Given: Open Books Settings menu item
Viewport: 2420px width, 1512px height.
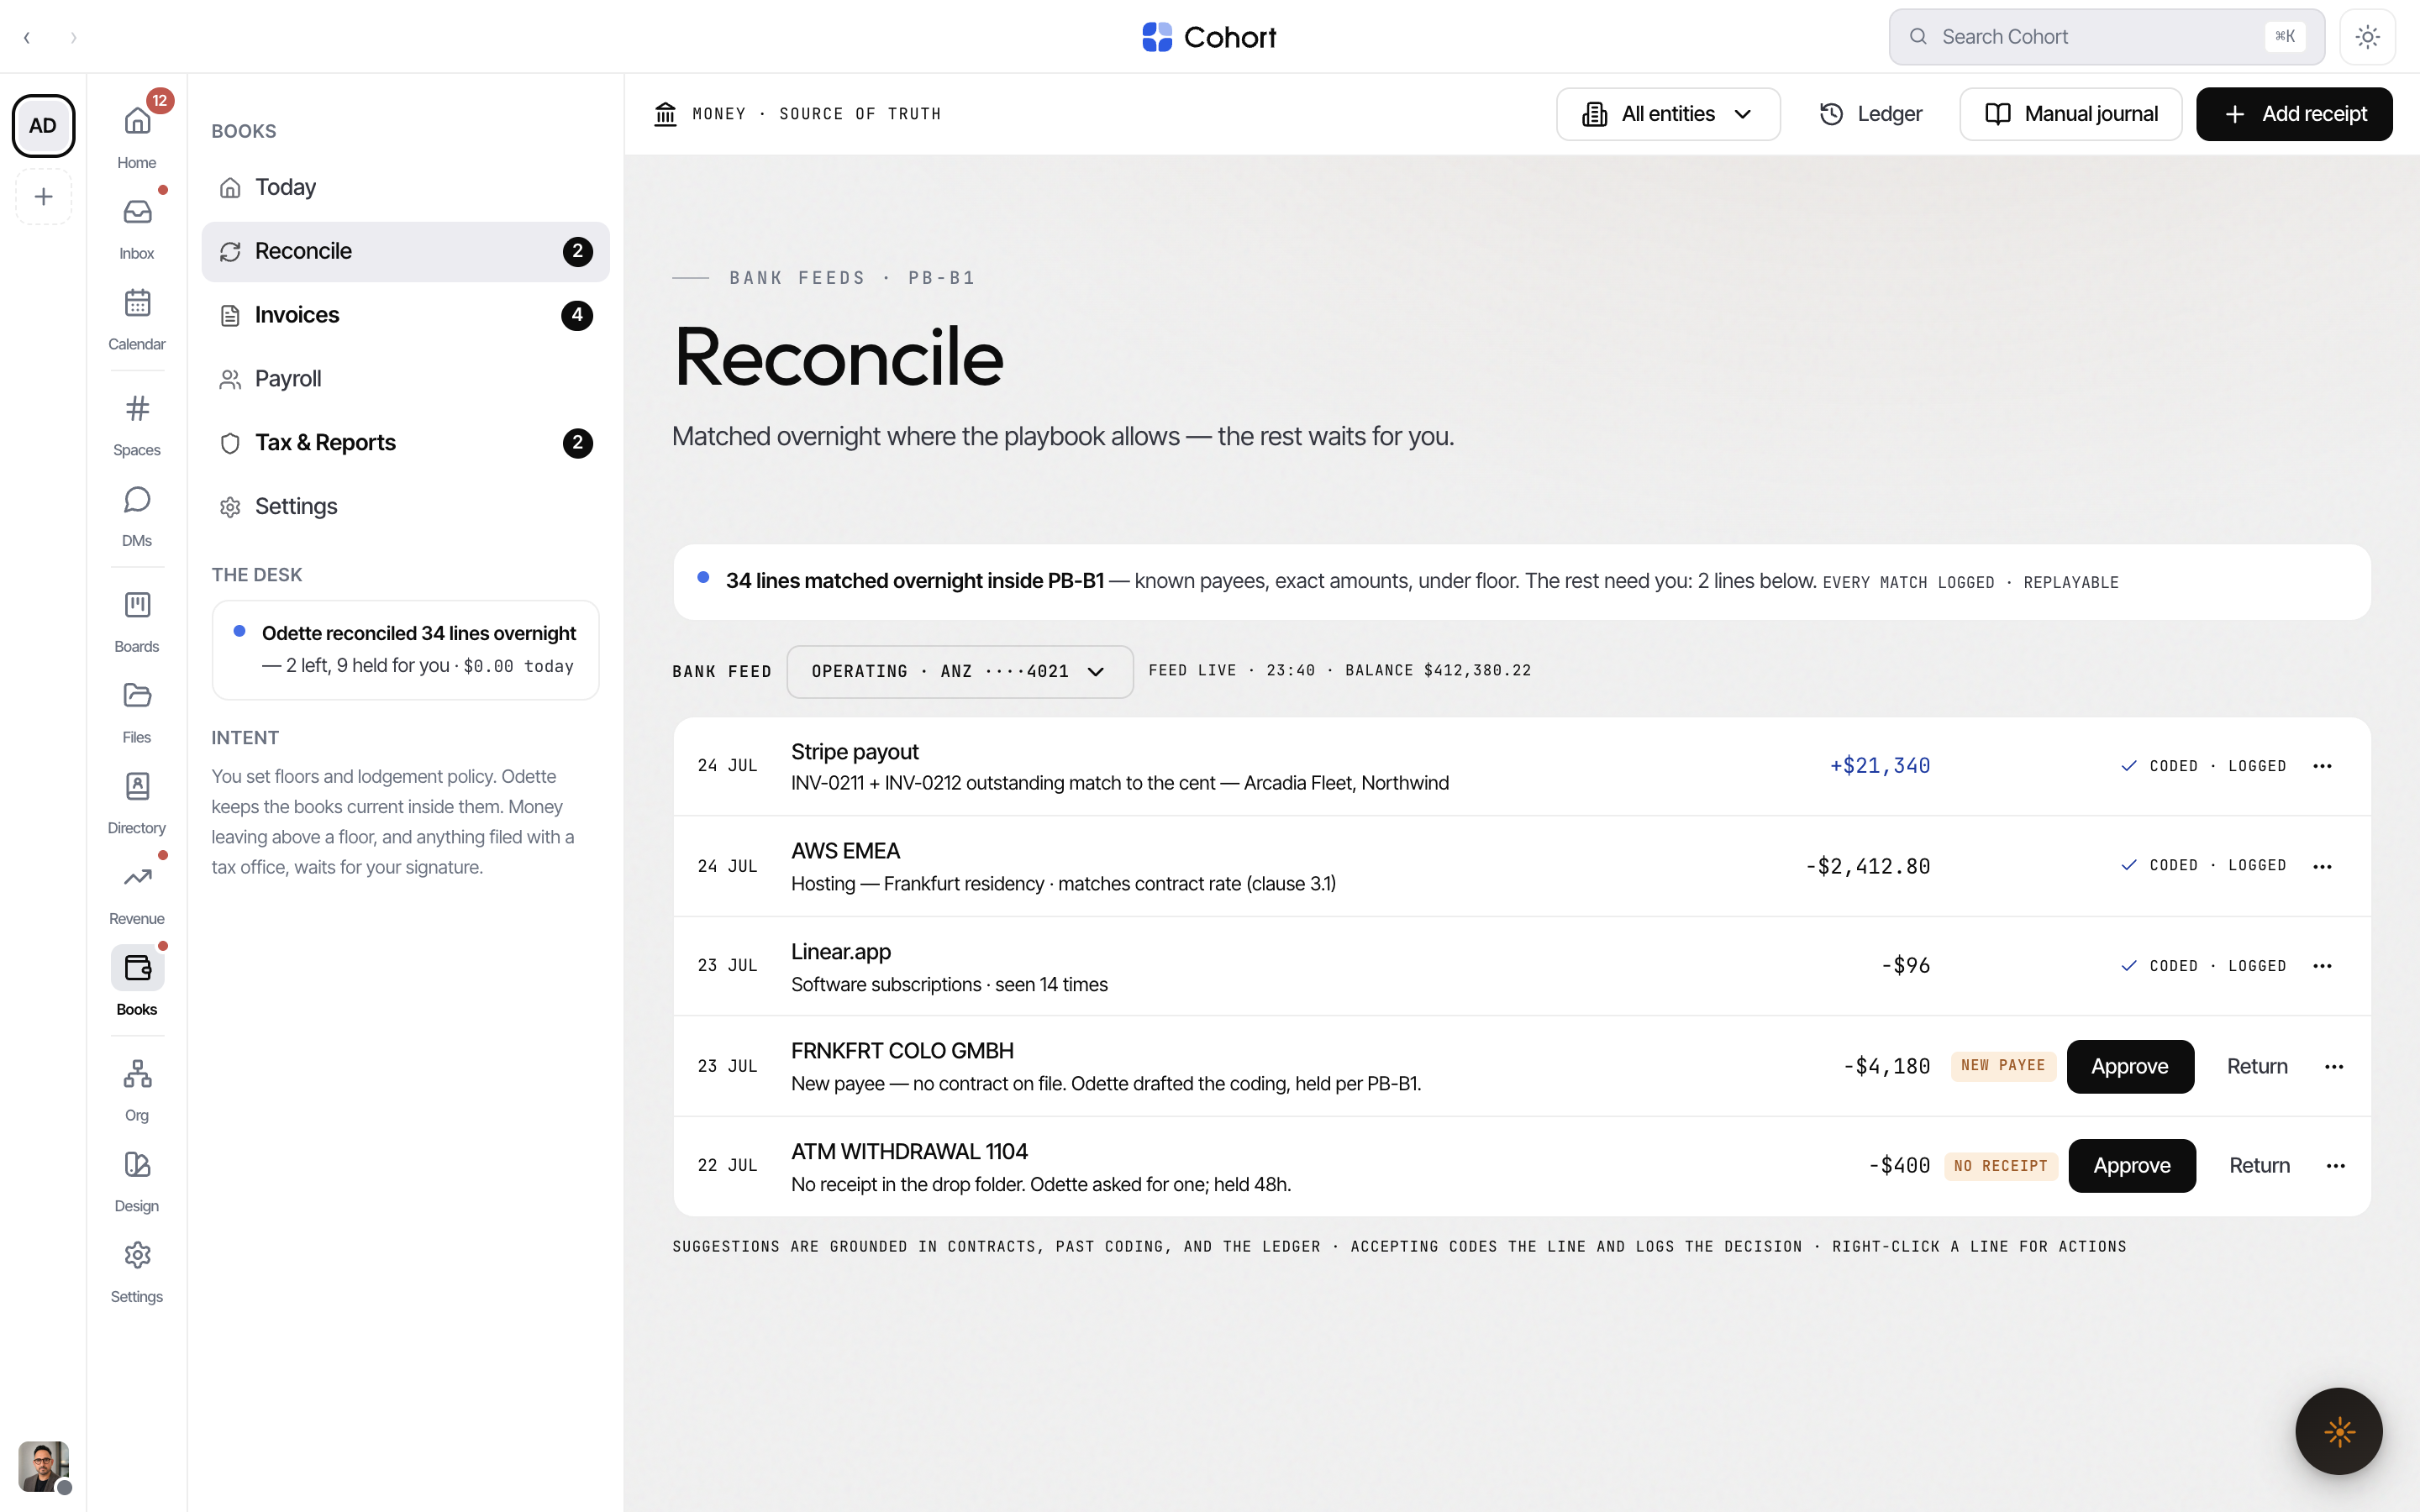Looking at the screenshot, I should pos(405,507).
